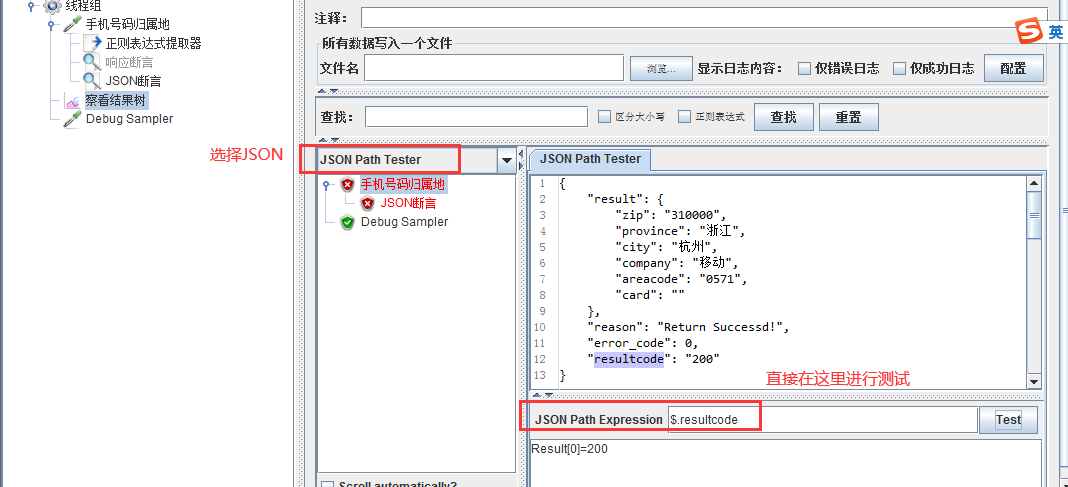
Task: Click the red failed shield beside 手机号码归属地 result
Action: [348, 185]
